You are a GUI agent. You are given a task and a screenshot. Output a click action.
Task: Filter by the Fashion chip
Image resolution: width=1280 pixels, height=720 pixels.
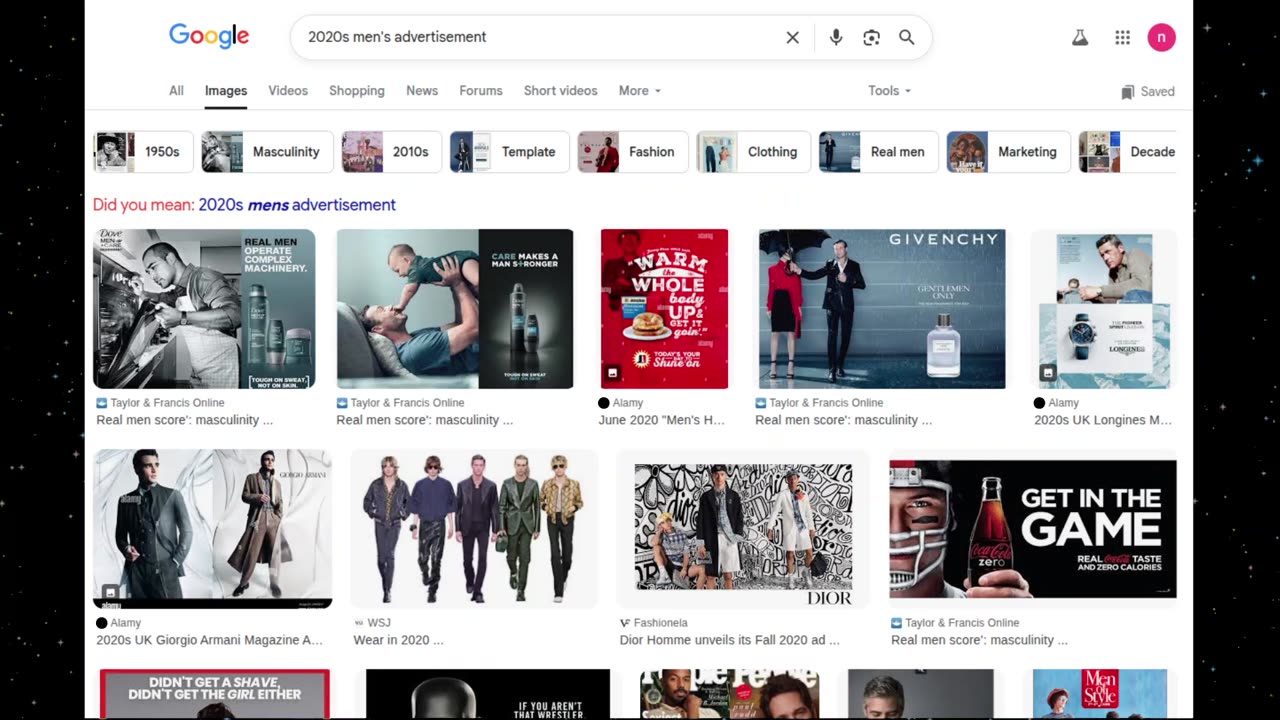(633, 152)
